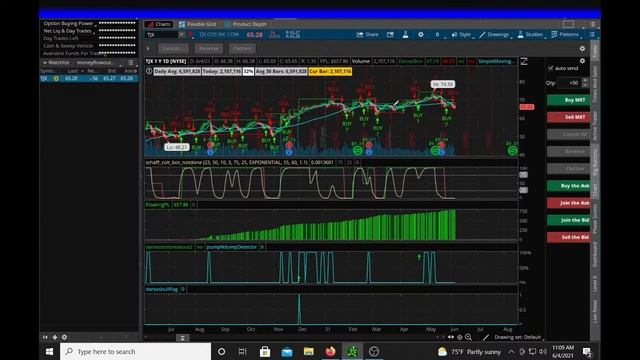
Task: Toggle the auto send checkbox
Action: tap(551, 68)
